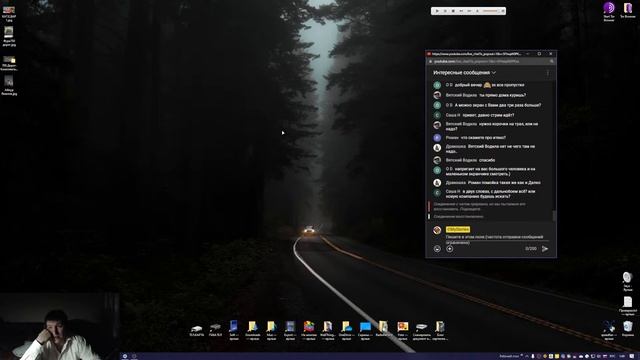
Task: Select the blue desktop folder shortcut icon
Action: coord(365,330)
